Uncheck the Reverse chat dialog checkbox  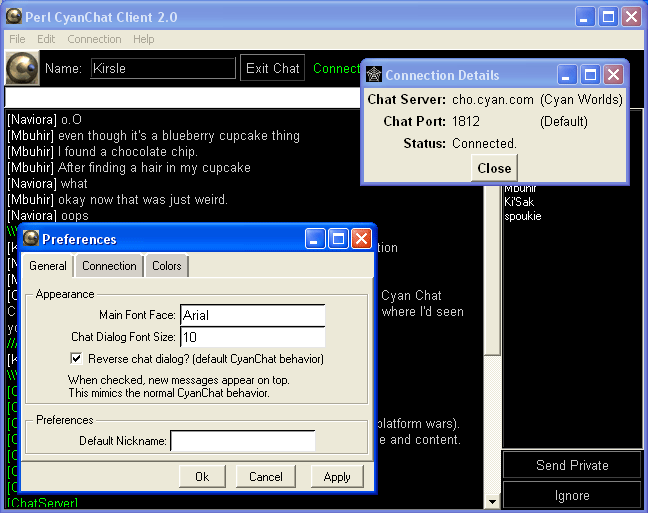76,358
